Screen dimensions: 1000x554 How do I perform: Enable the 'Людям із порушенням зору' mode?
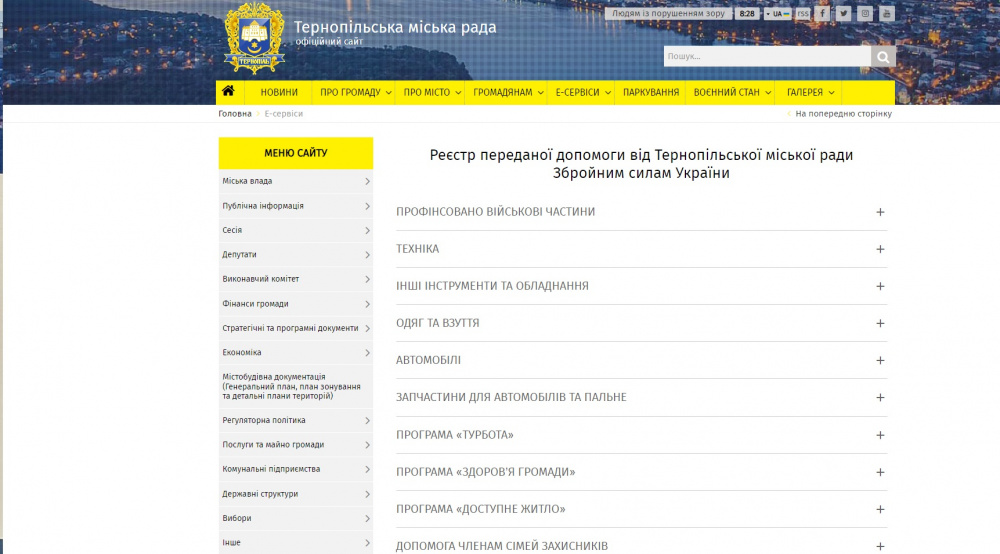coord(668,13)
